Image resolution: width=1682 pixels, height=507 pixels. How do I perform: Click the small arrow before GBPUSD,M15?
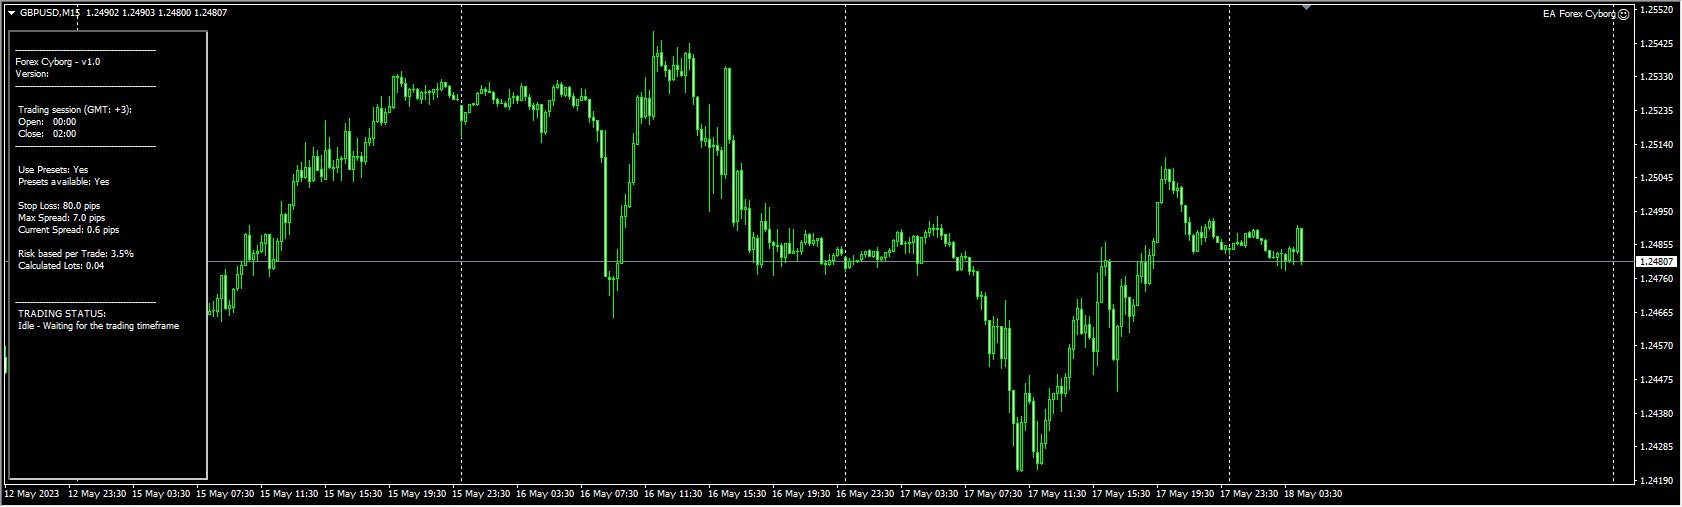[x=11, y=13]
